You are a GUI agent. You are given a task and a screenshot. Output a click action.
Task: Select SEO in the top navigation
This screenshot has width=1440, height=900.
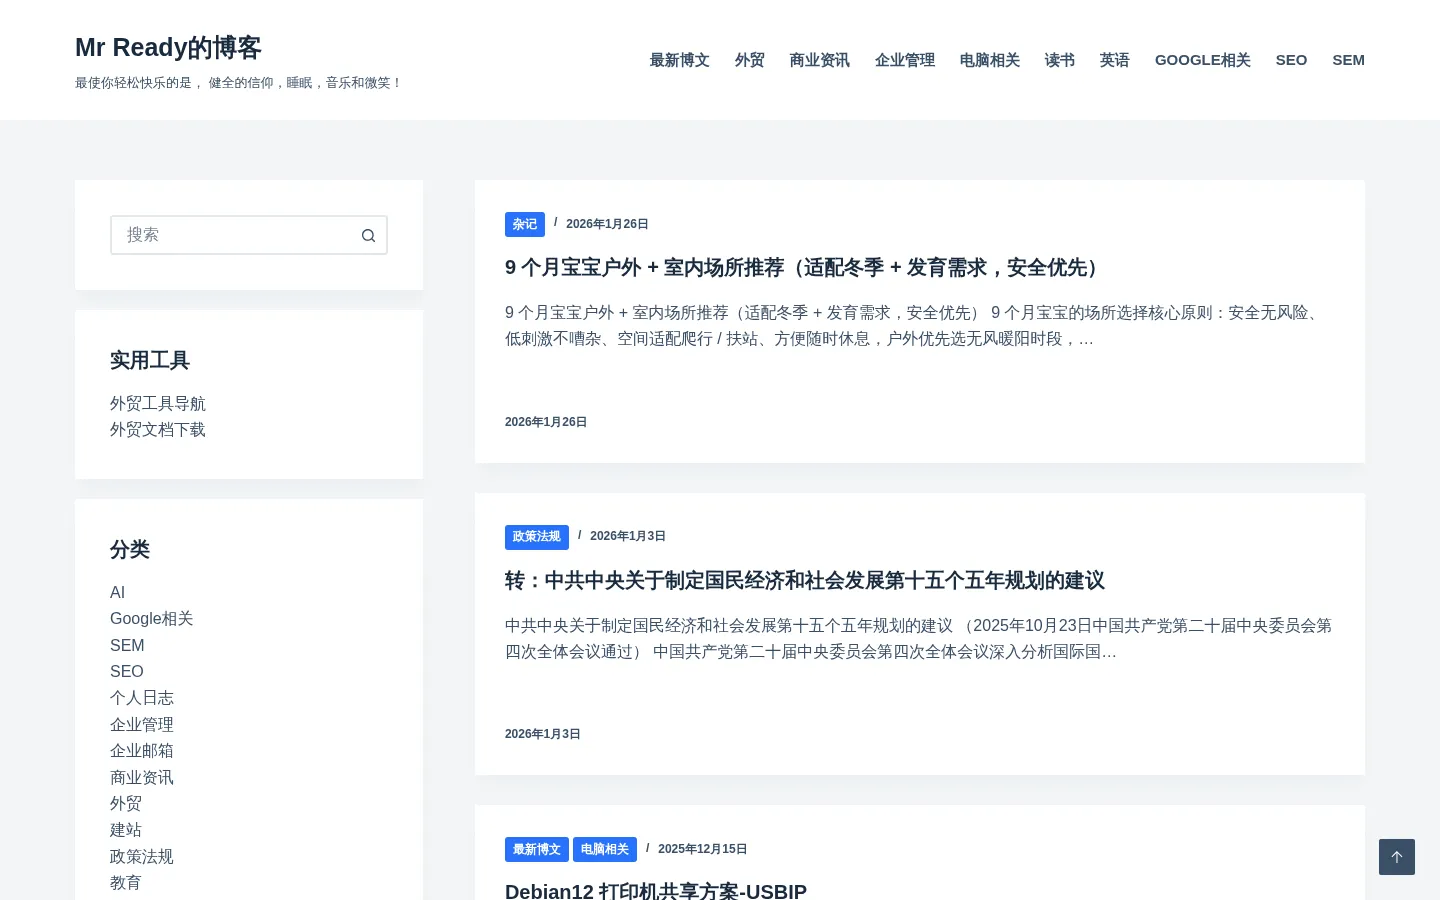coord(1291,60)
